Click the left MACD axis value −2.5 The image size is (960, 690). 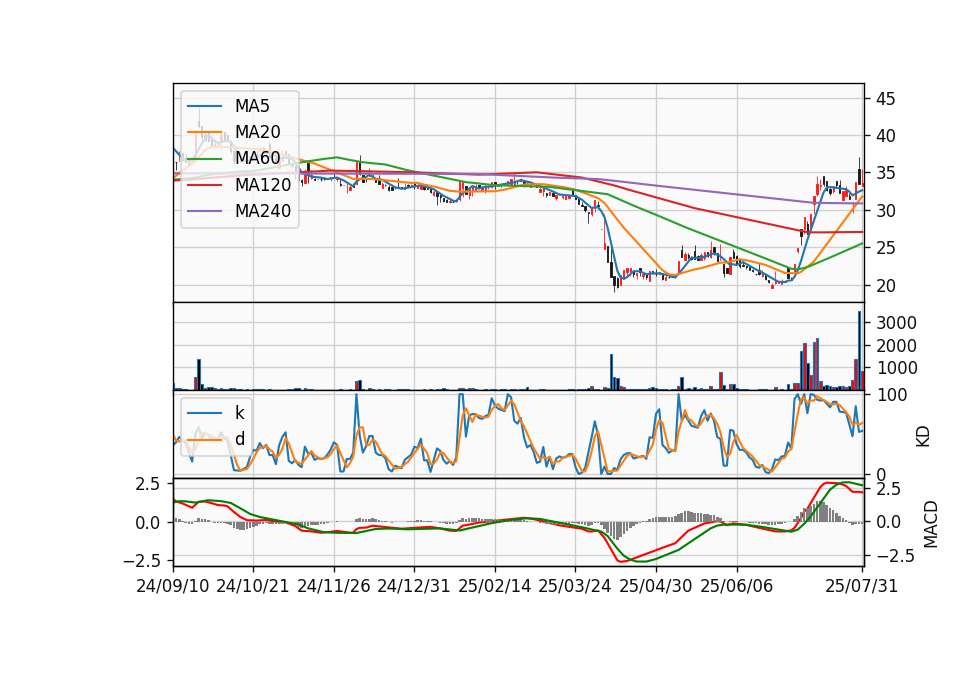142,561
